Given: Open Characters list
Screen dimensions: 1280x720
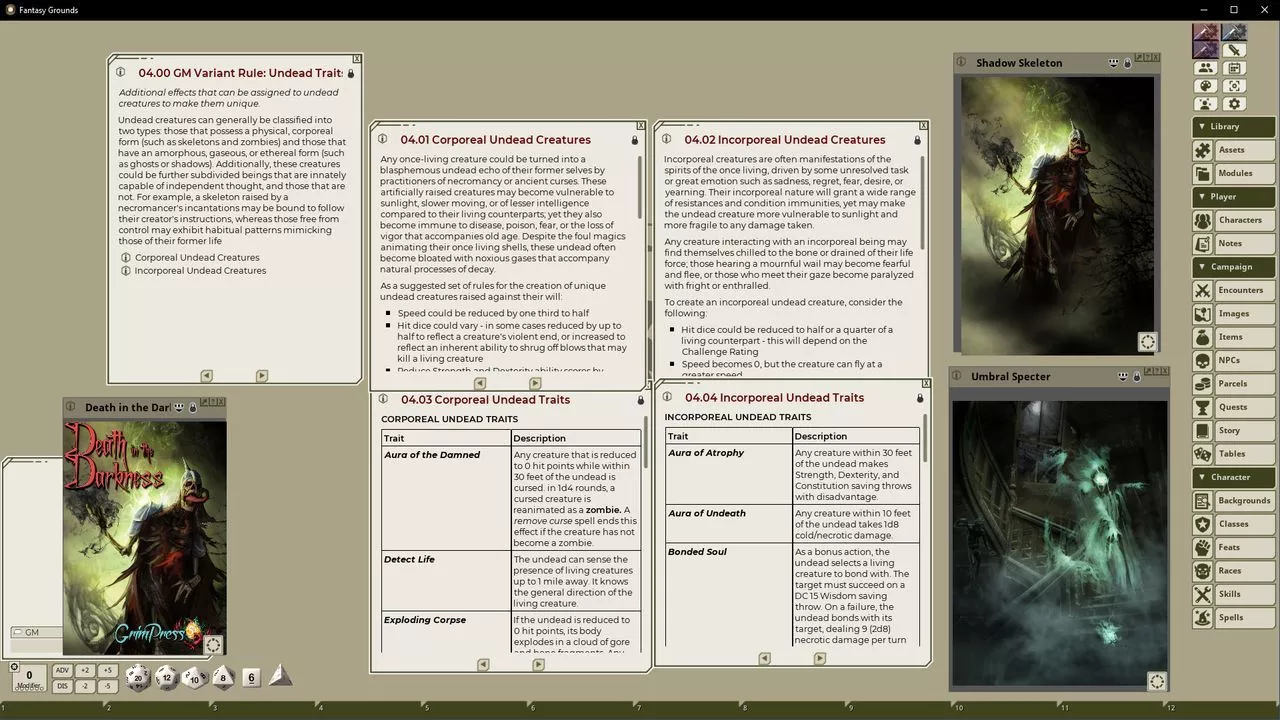Looking at the screenshot, I should pos(1233,220).
